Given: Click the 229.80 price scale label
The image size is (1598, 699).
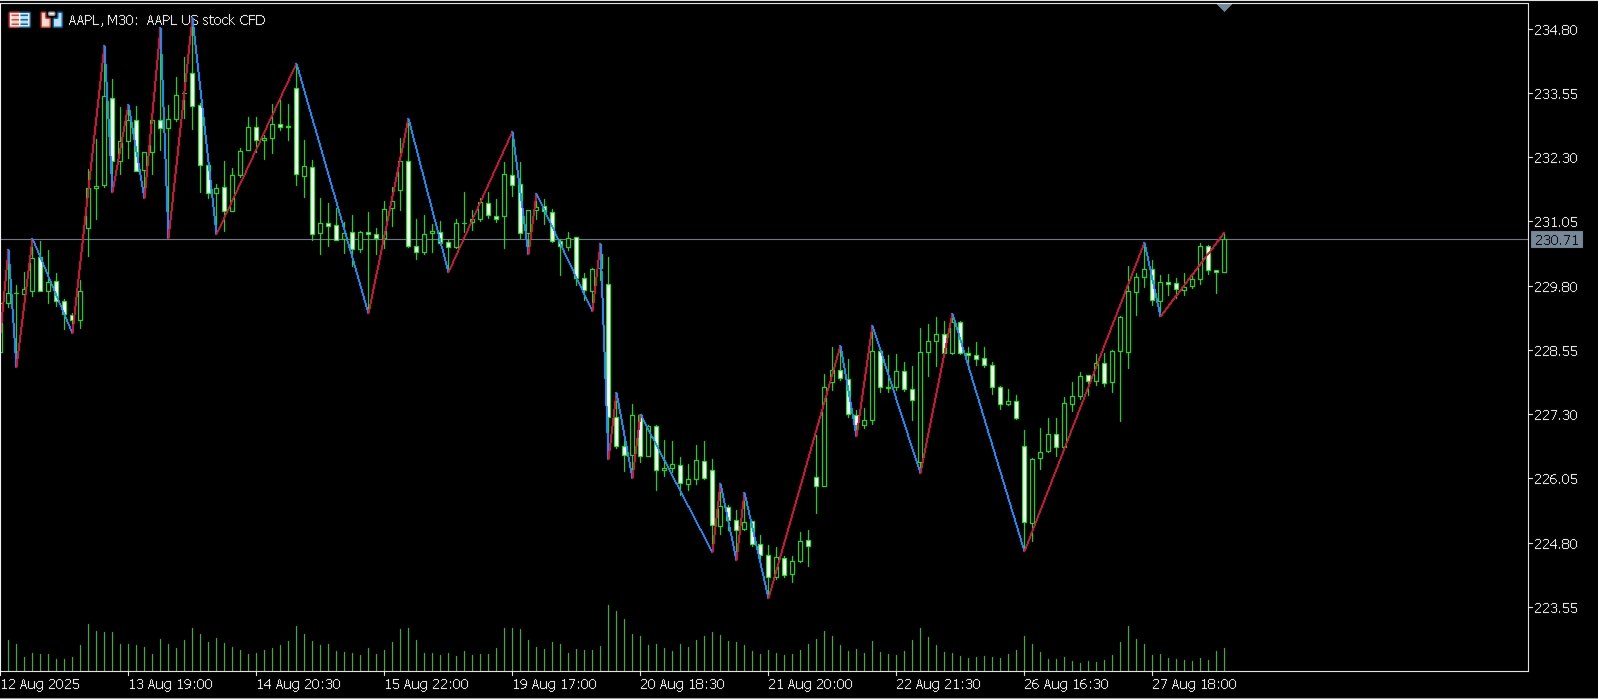Looking at the screenshot, I should click(x=1555, y=287).
